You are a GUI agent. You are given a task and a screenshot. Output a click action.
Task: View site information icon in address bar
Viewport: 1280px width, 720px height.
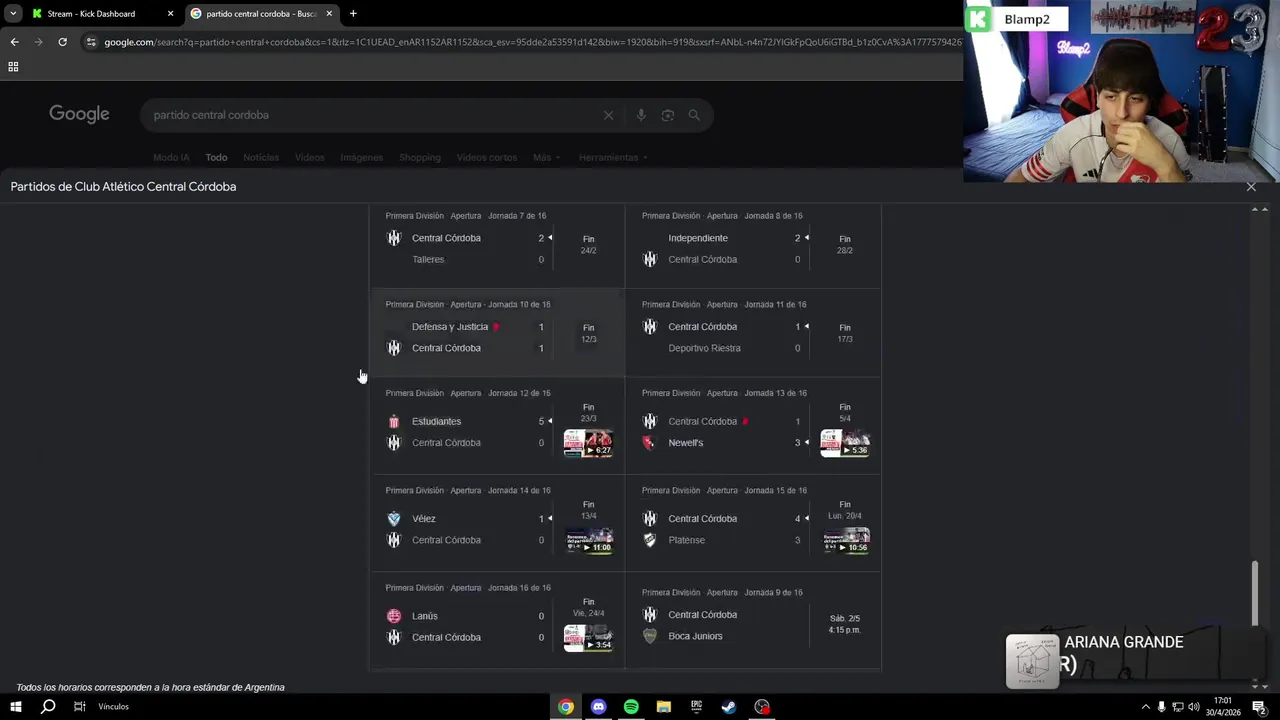(x=91, y=42)
